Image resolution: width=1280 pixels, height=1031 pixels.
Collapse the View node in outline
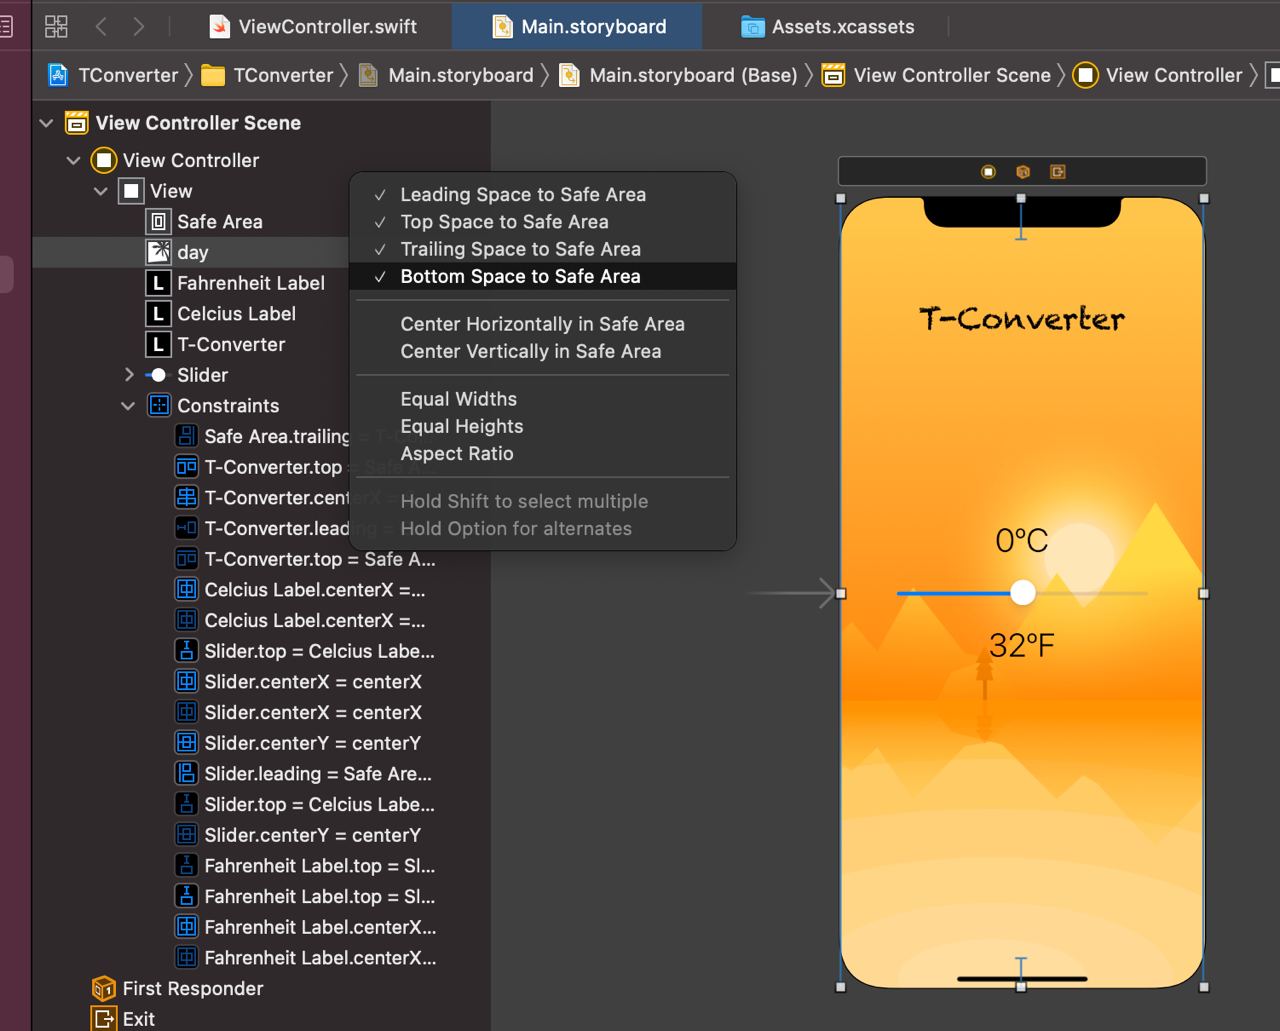[100, 191]
